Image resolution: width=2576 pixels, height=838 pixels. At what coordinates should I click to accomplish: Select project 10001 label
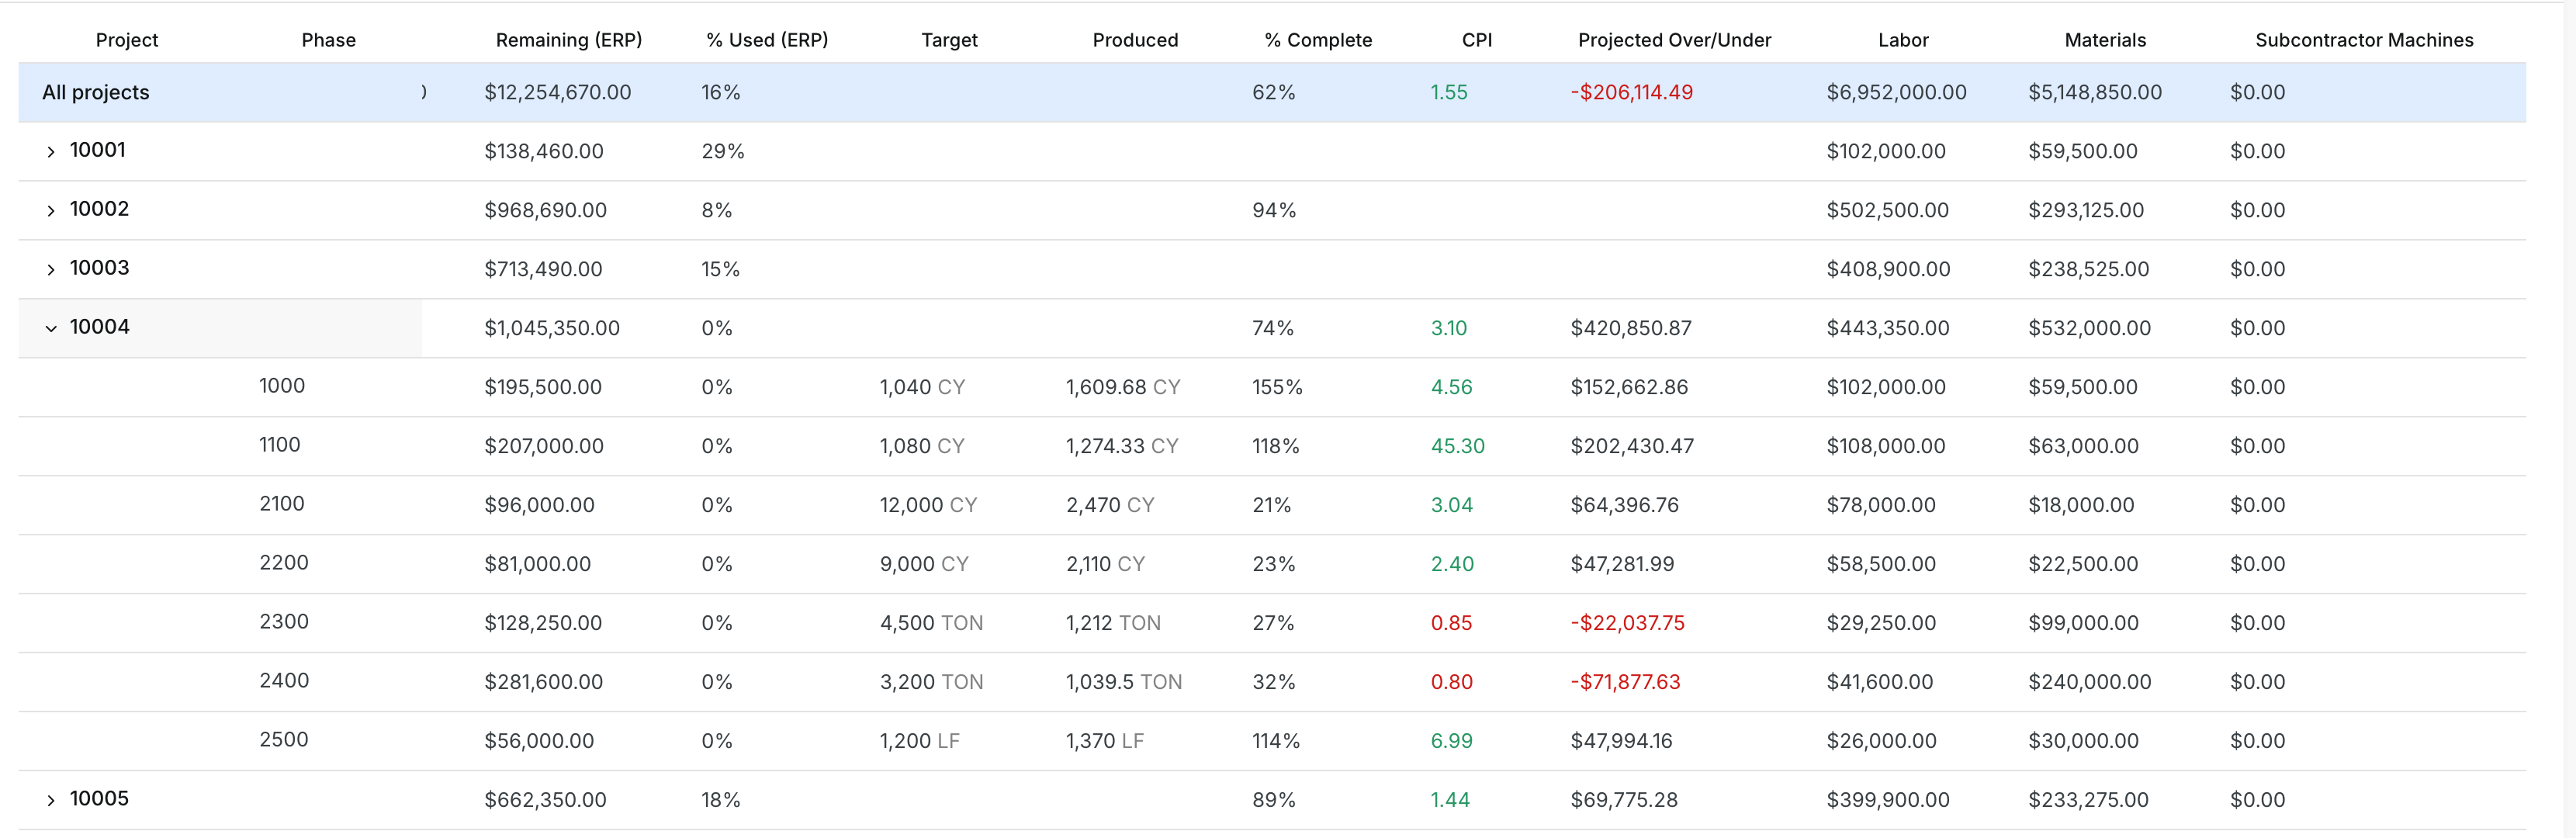(98, 150)
